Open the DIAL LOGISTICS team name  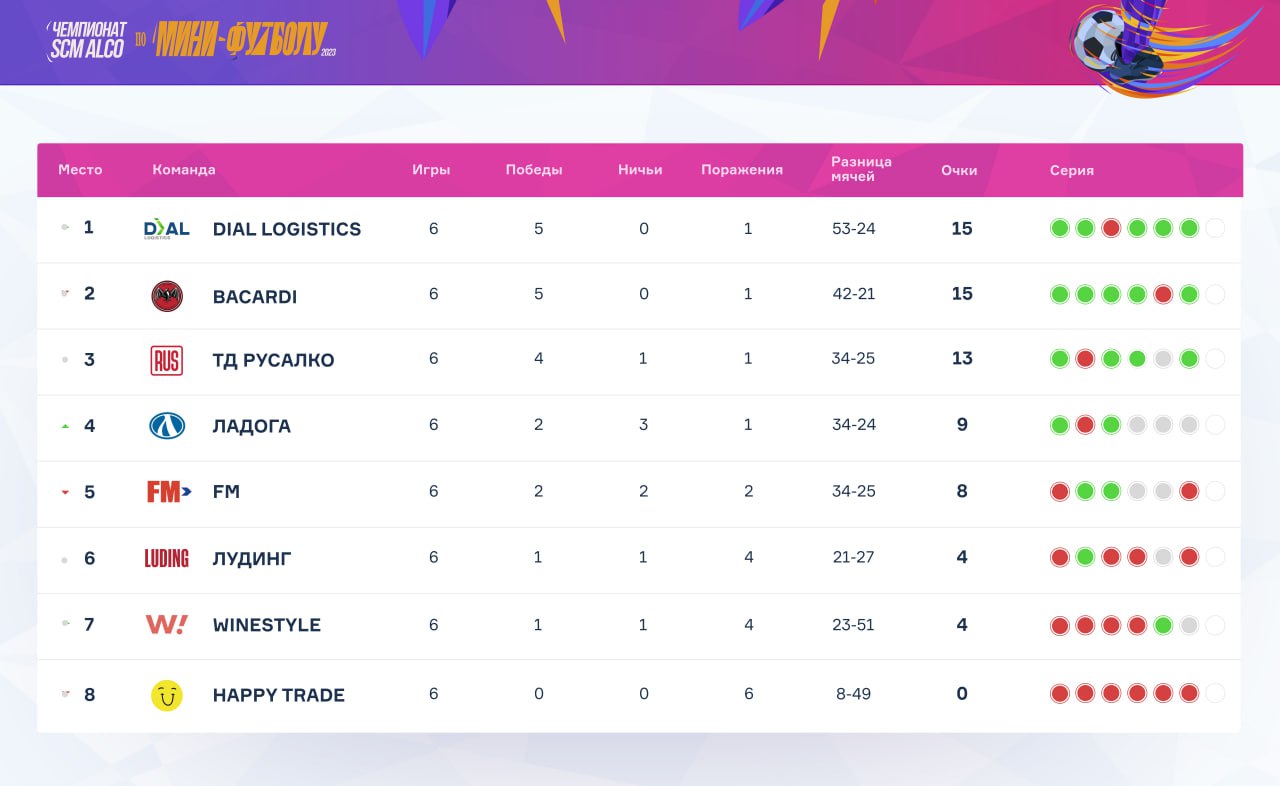point(286,229)
